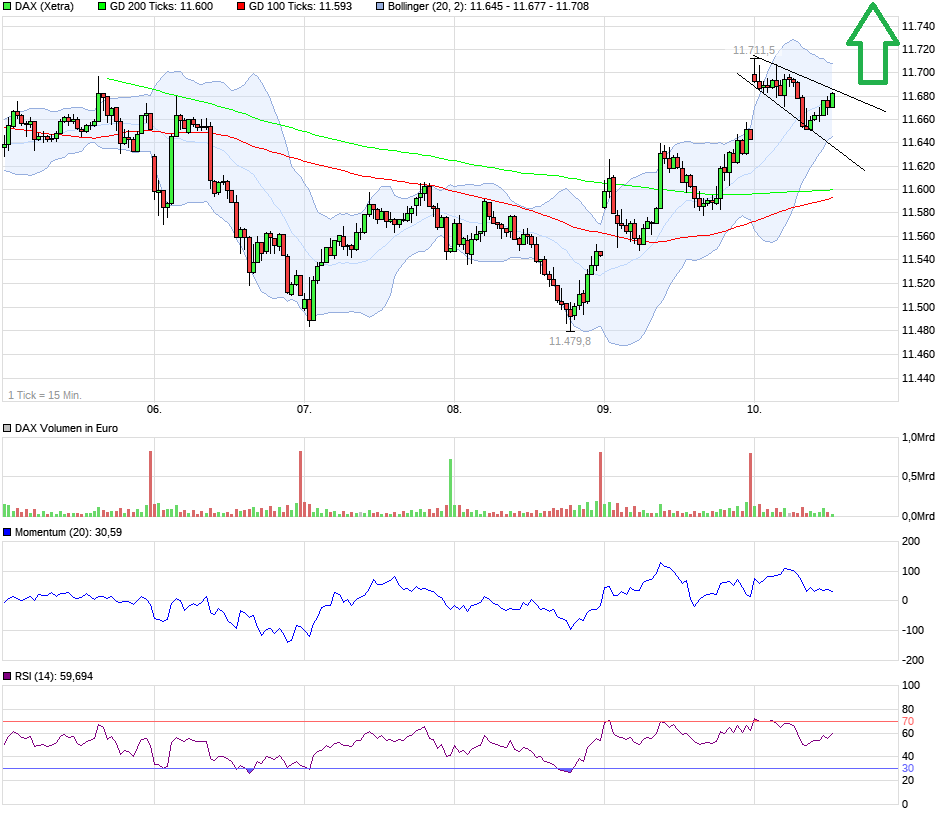Viewport: 940px width, 814px height.
Task: Click the green GD 200 Ticks legend swatch
Action: 102,7
